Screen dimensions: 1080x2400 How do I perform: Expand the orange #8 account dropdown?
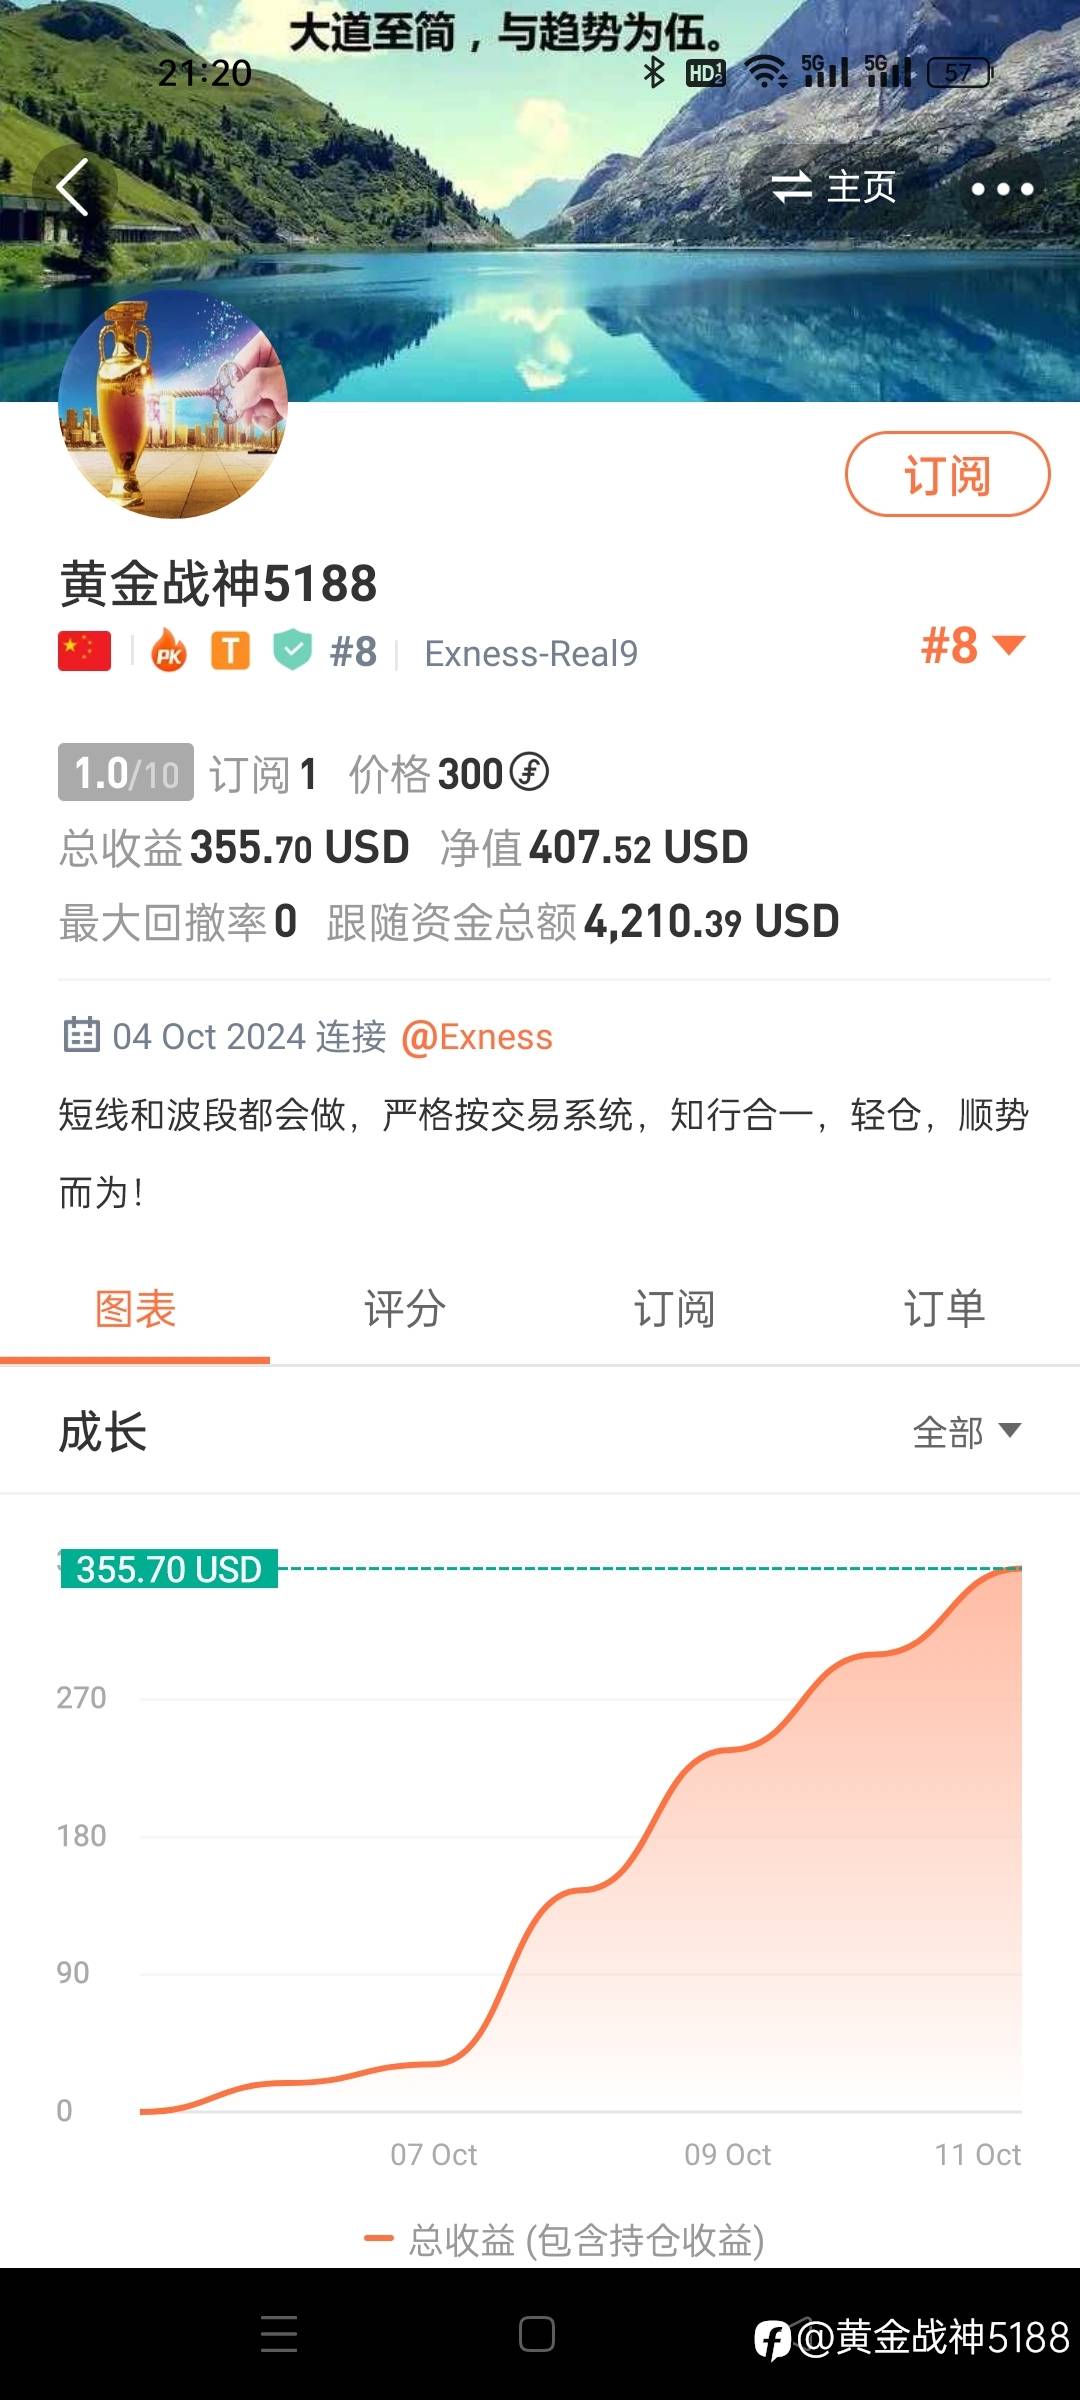coord(972,645)
